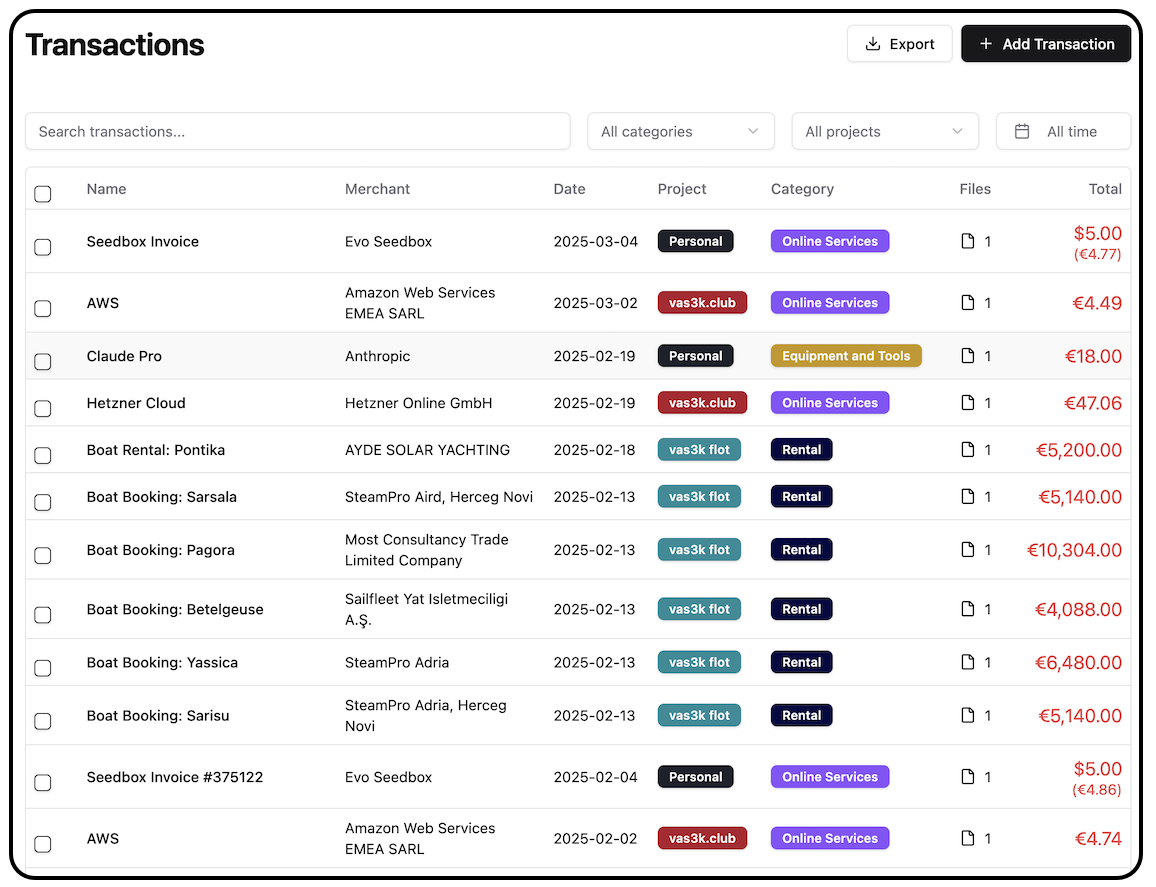Click the plus icon on Add Transaction
Screen dimensions: 1156x887
tap(985, 43)
